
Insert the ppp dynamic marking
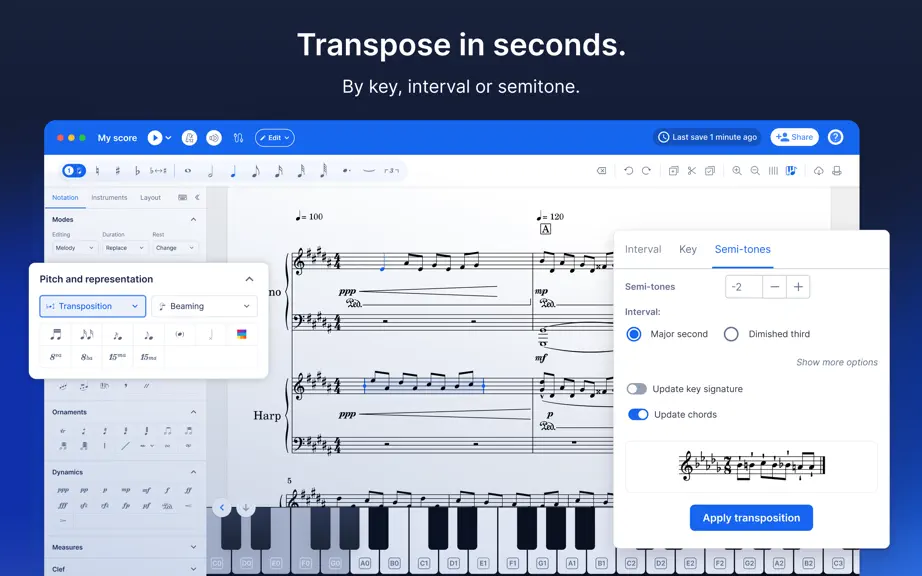click(63, 490)
